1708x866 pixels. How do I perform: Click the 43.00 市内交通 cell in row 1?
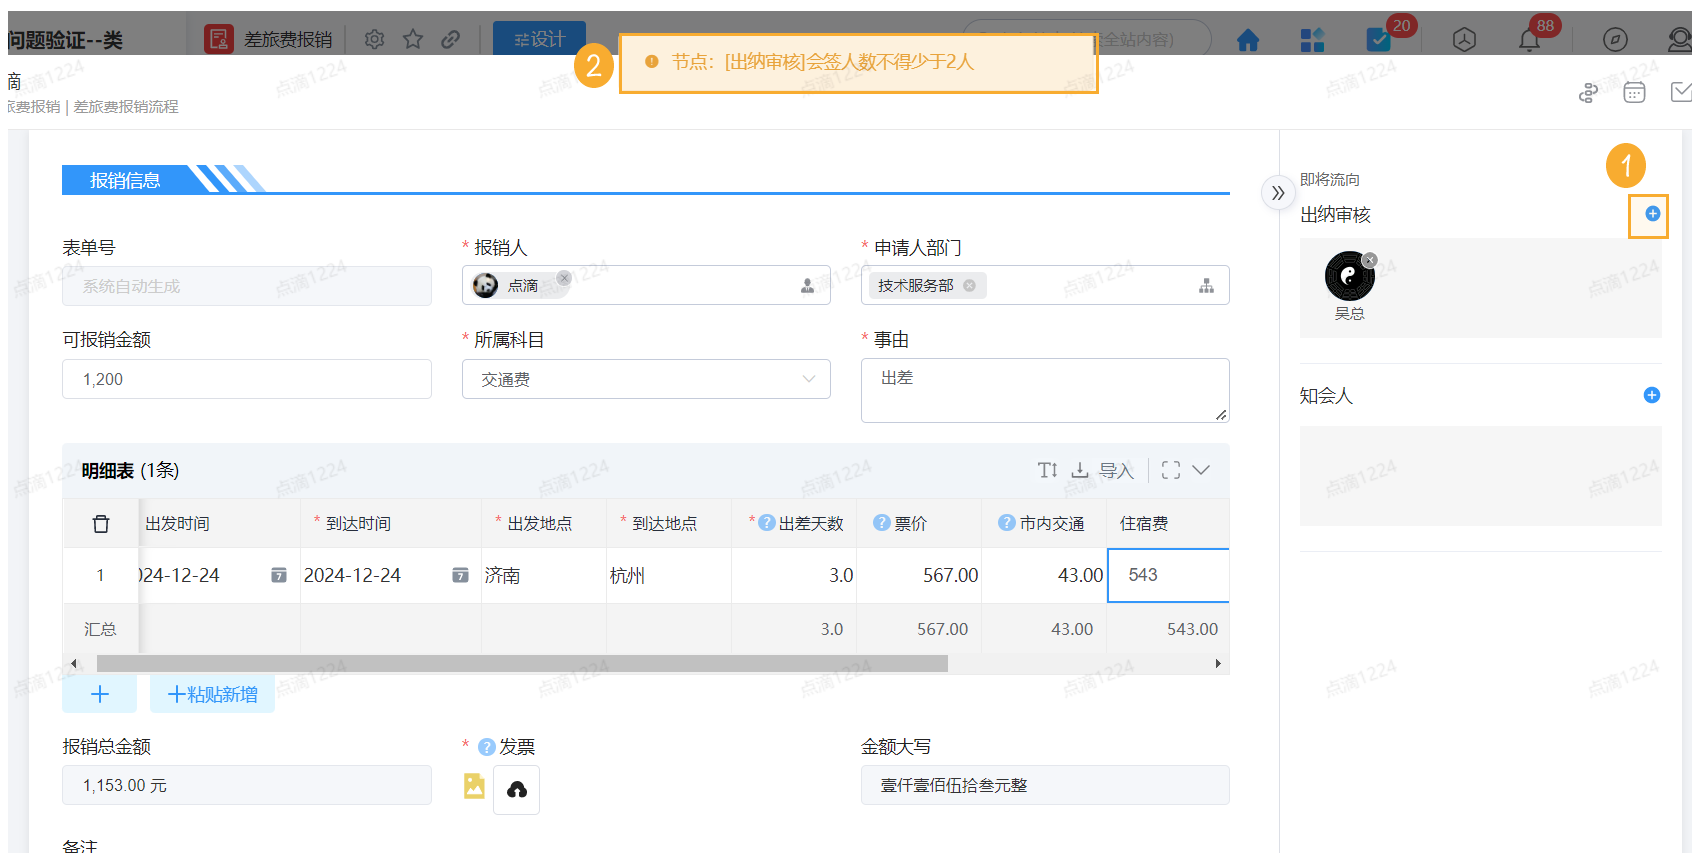1044,575
